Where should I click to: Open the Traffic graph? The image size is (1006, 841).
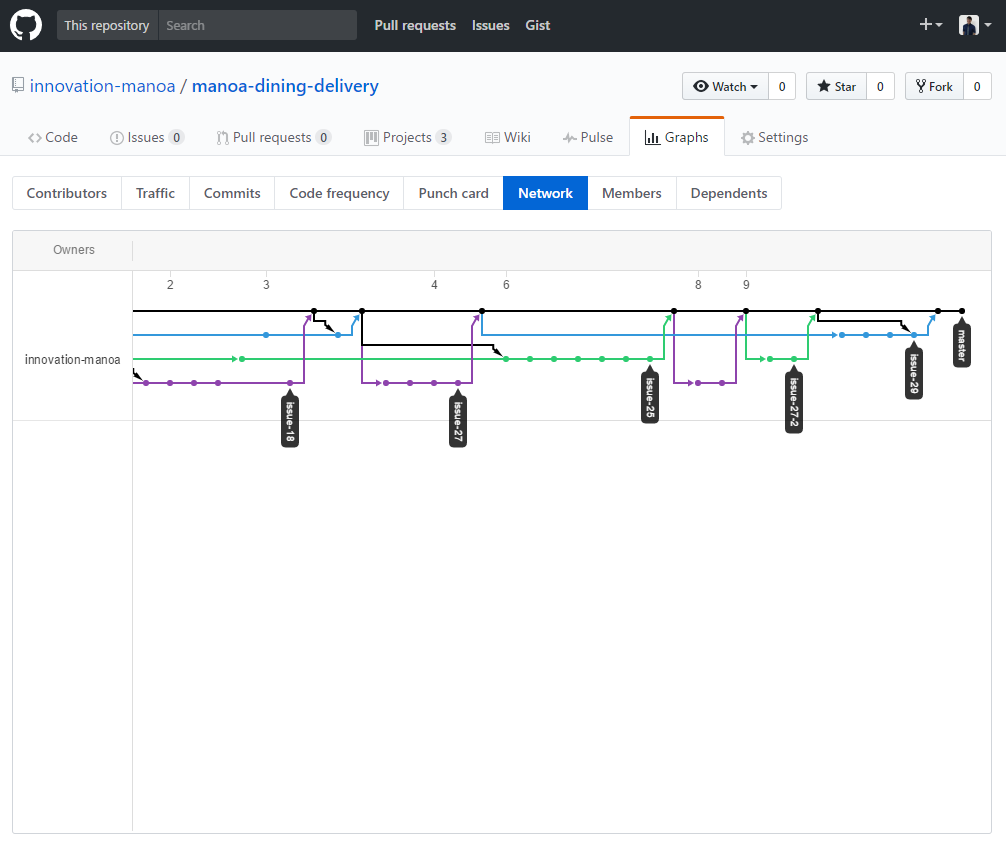click(155, 193)
